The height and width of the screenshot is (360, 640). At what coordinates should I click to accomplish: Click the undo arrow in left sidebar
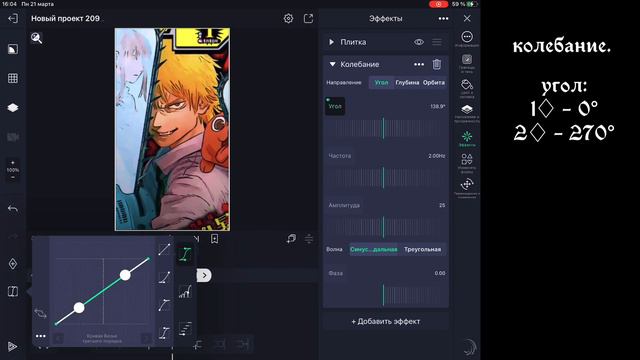13,209
